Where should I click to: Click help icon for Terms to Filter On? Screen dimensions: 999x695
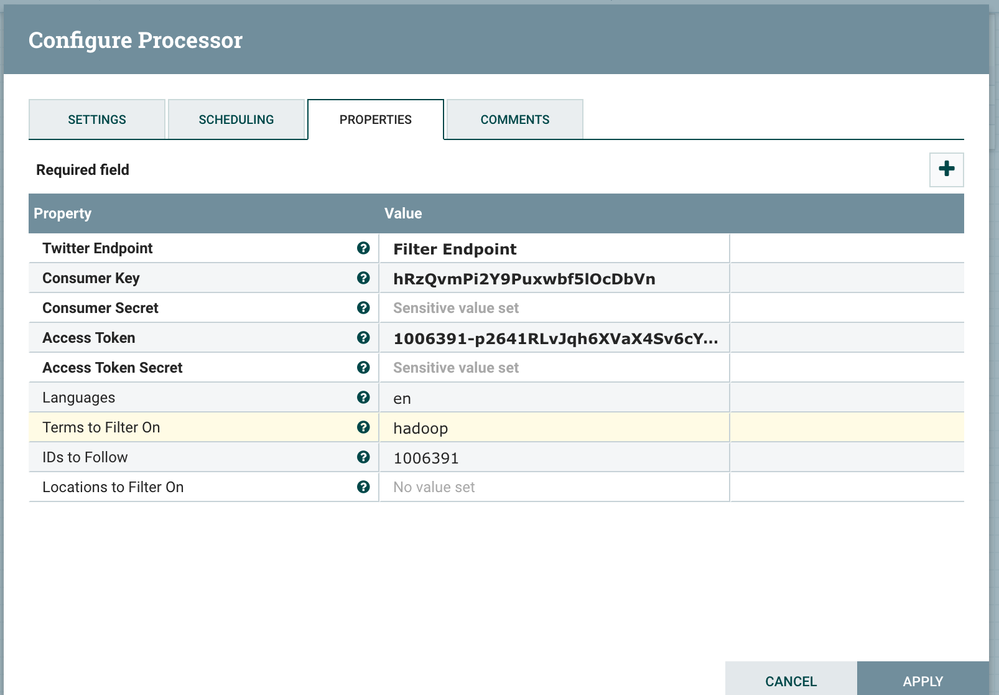363,427
